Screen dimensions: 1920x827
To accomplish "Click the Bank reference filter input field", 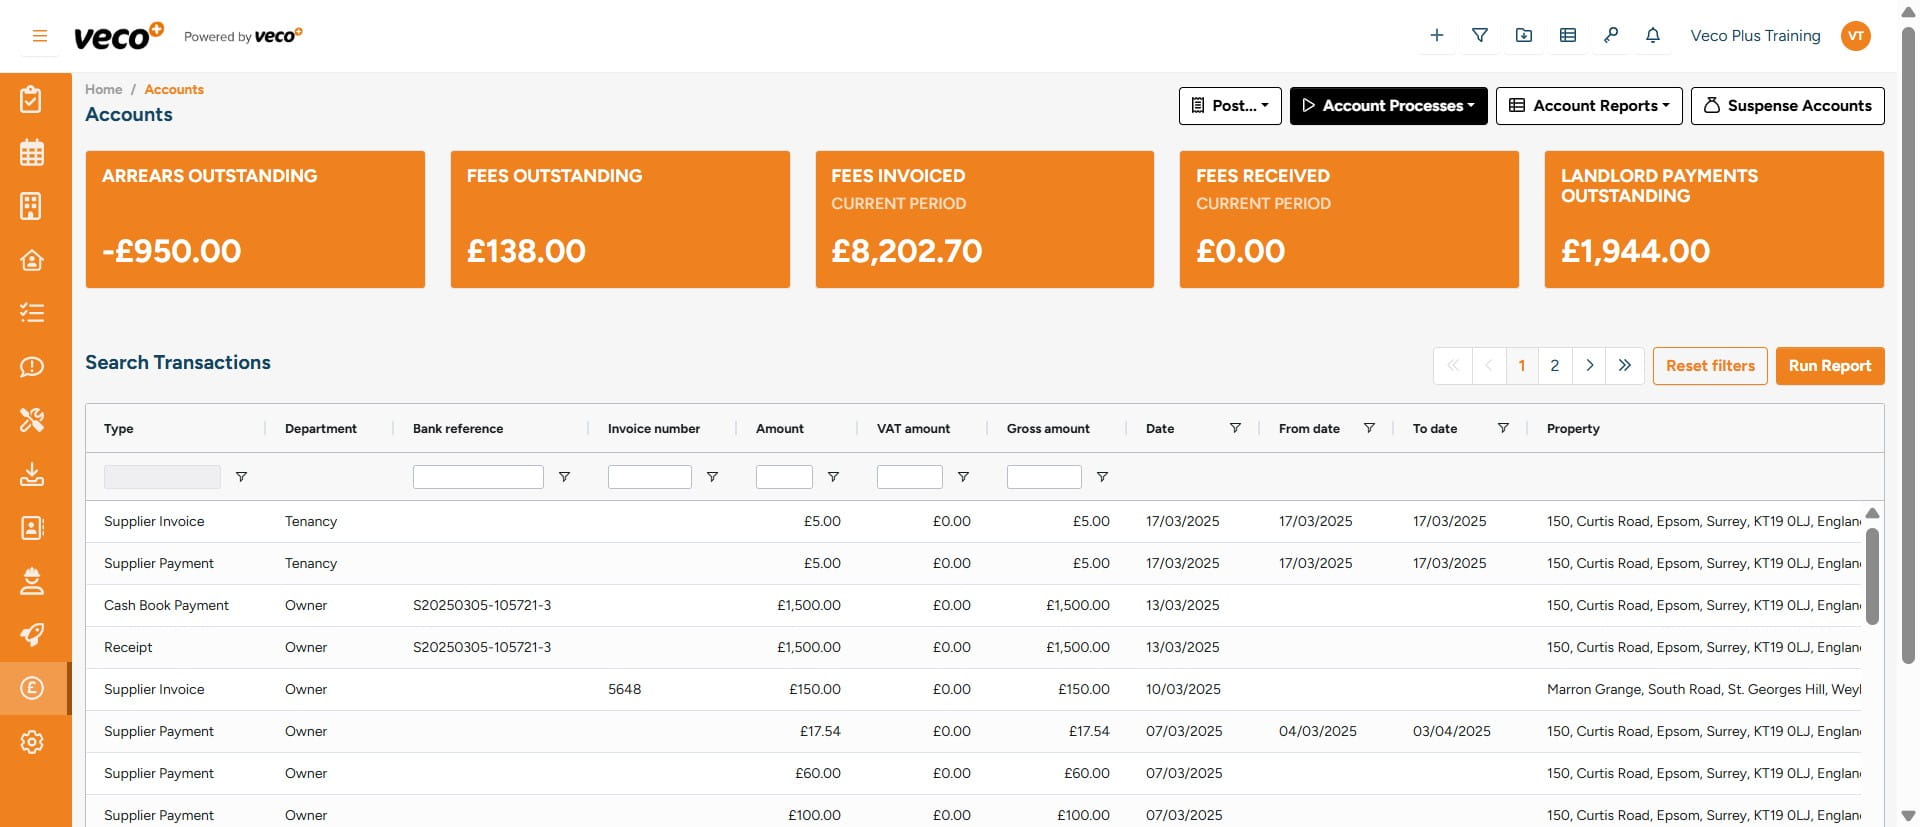I will pos(478,477).
